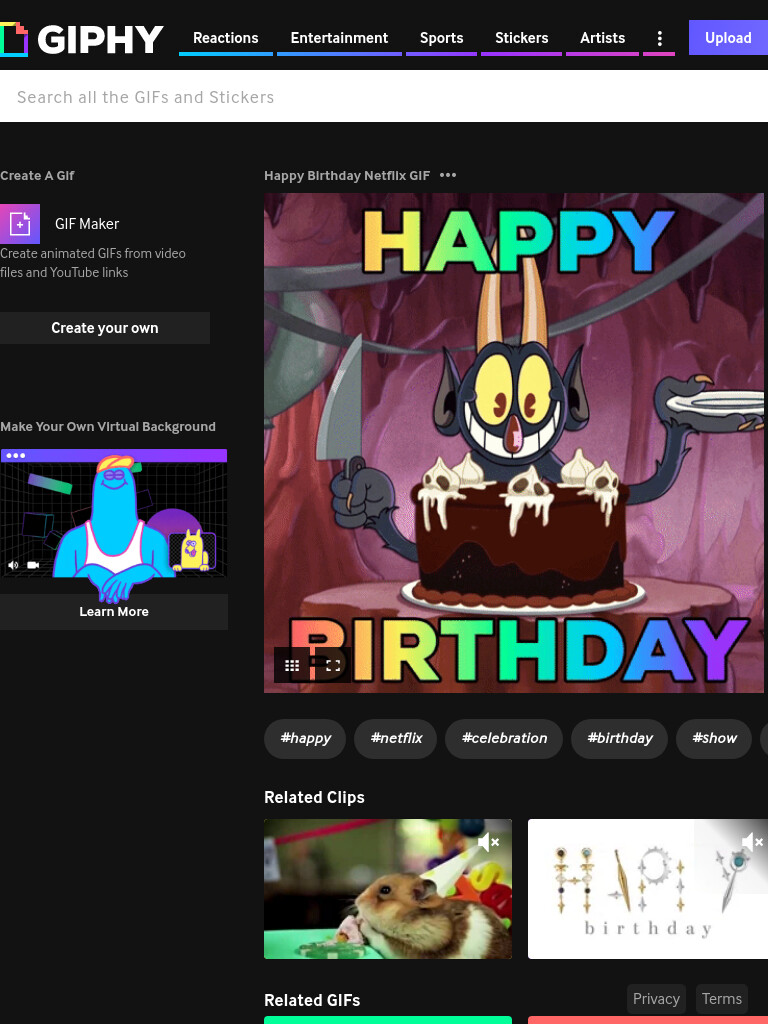Viewport: 768px width, 1024px height.
Task: Open the options dots beside the GIF title
Action: coord(448,175)
